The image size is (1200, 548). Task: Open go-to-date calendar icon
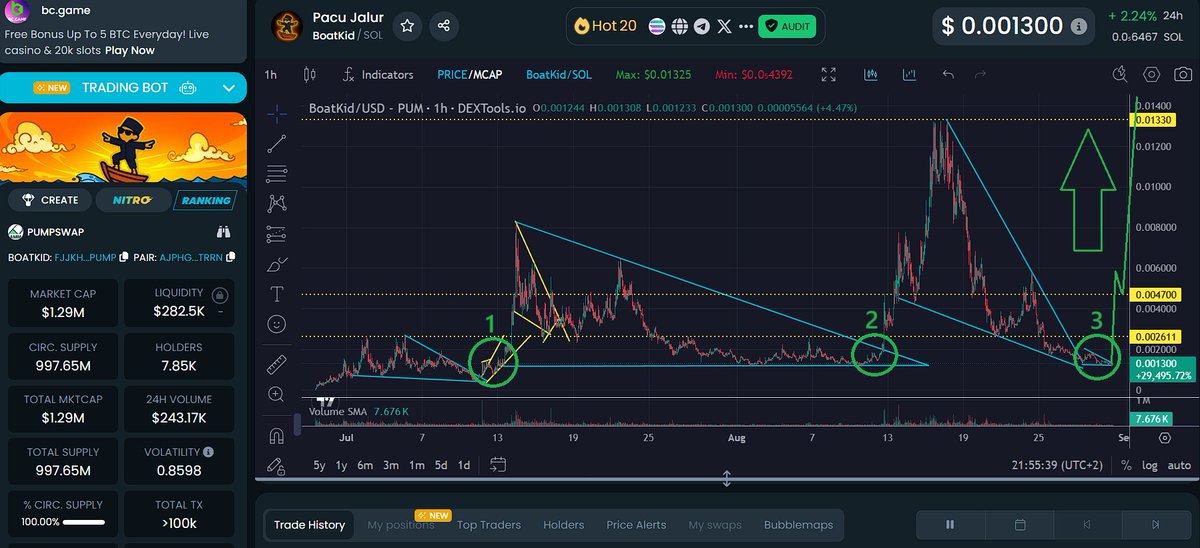click(498, 464)
